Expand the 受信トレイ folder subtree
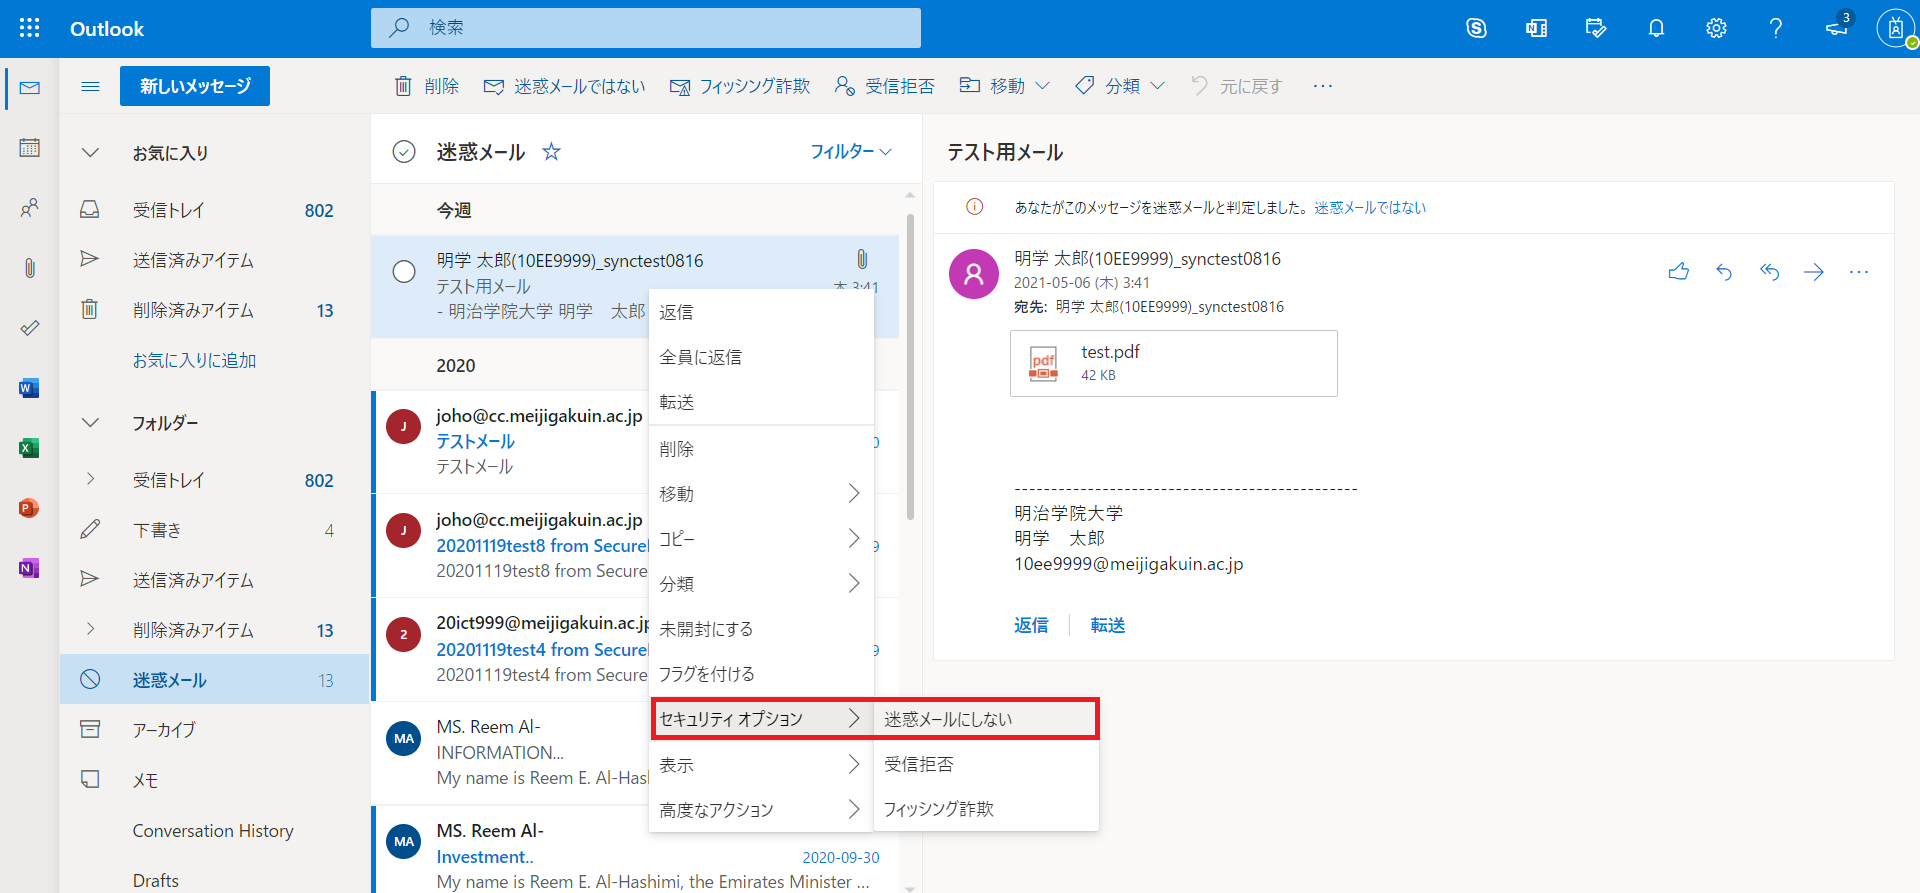The image size is (1920, 893). coord(90,480)
